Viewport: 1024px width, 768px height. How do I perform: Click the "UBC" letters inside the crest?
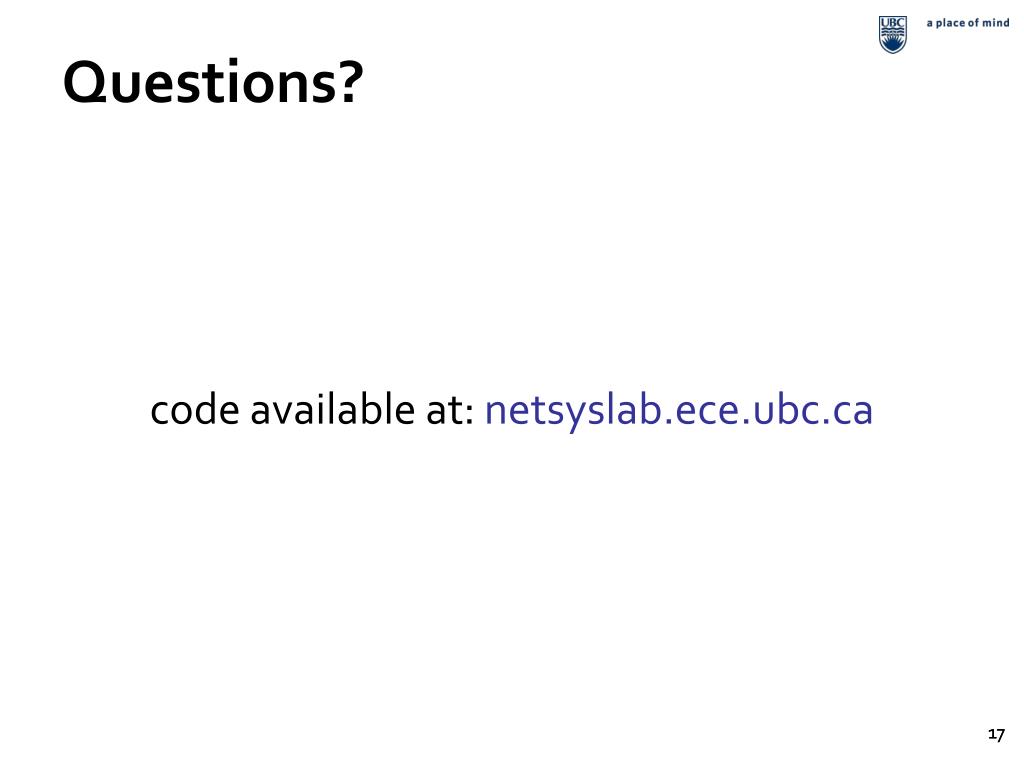[x=892, y=22]
